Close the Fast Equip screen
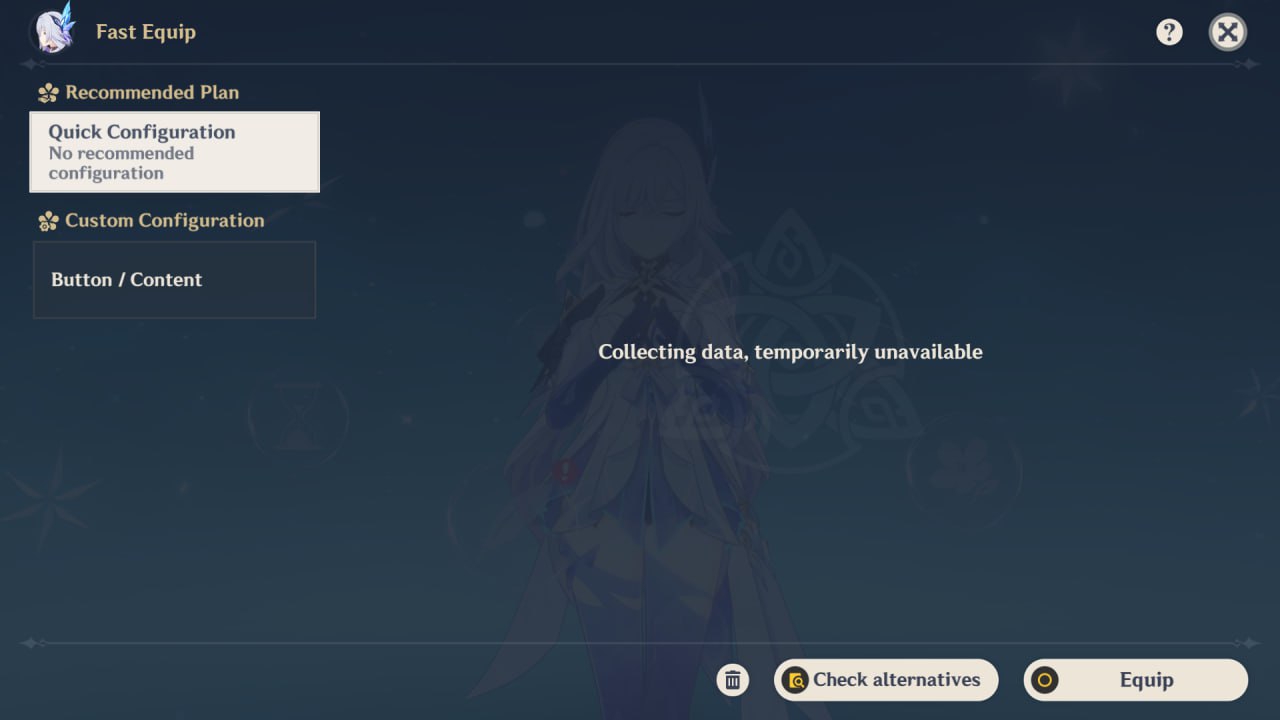 [1228, 32]
